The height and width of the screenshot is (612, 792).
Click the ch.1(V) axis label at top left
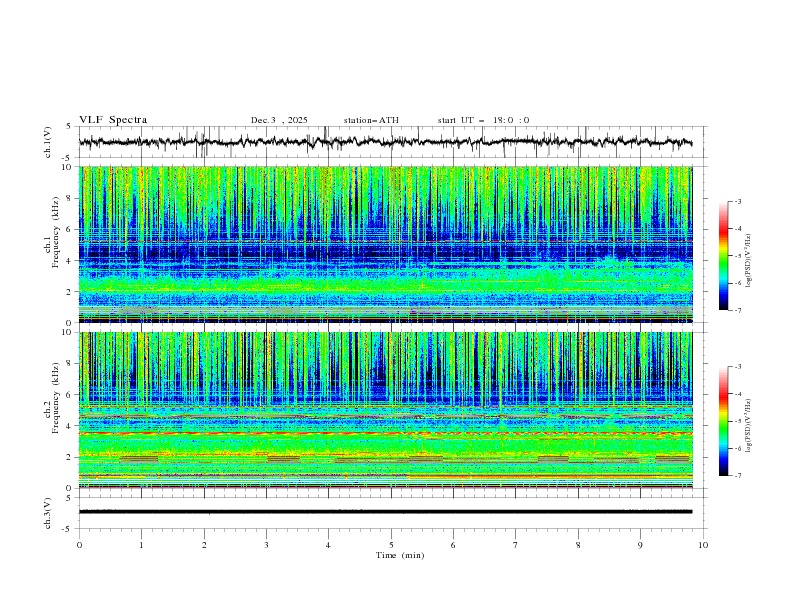tap(49, 142)
